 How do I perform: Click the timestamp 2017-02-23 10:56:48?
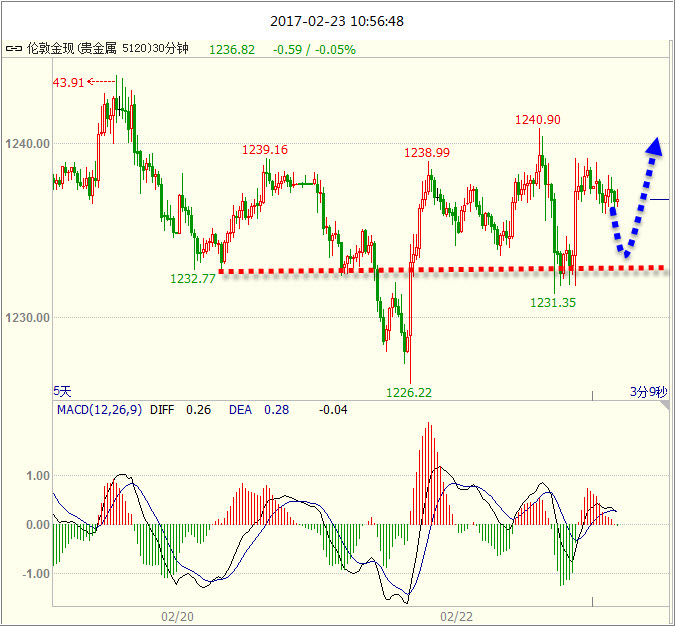coord(337,21)
